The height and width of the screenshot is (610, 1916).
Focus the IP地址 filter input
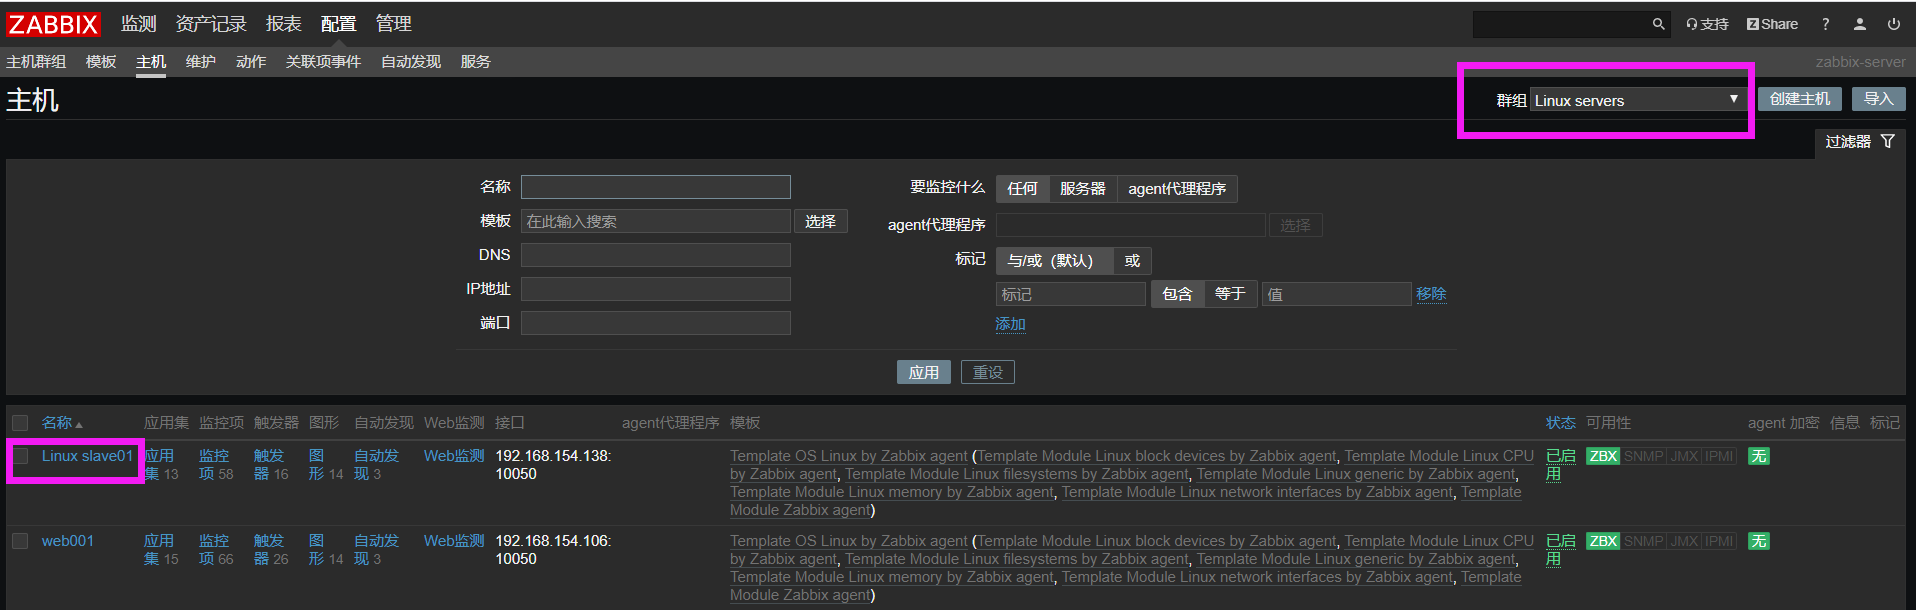pyautogui.click(x=656, y=289)
